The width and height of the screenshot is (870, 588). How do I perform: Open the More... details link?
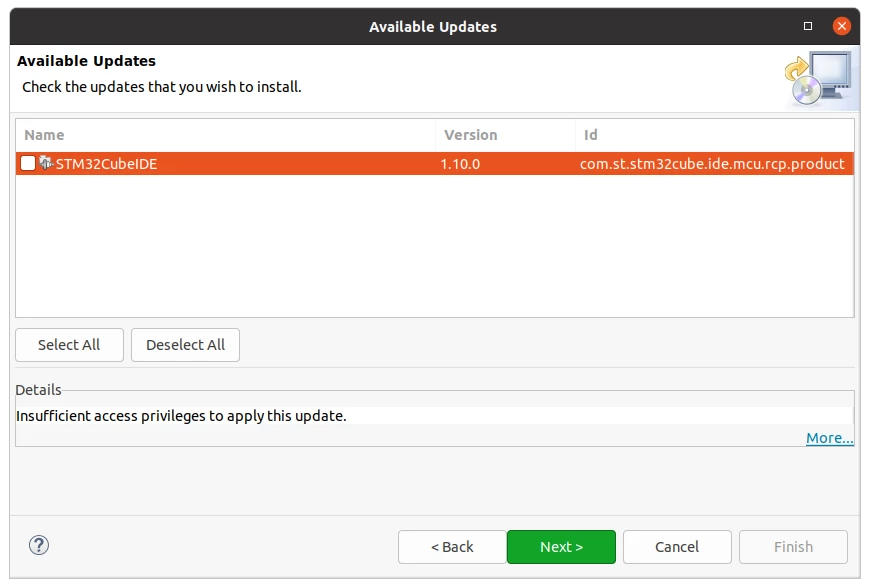[829, 438]
